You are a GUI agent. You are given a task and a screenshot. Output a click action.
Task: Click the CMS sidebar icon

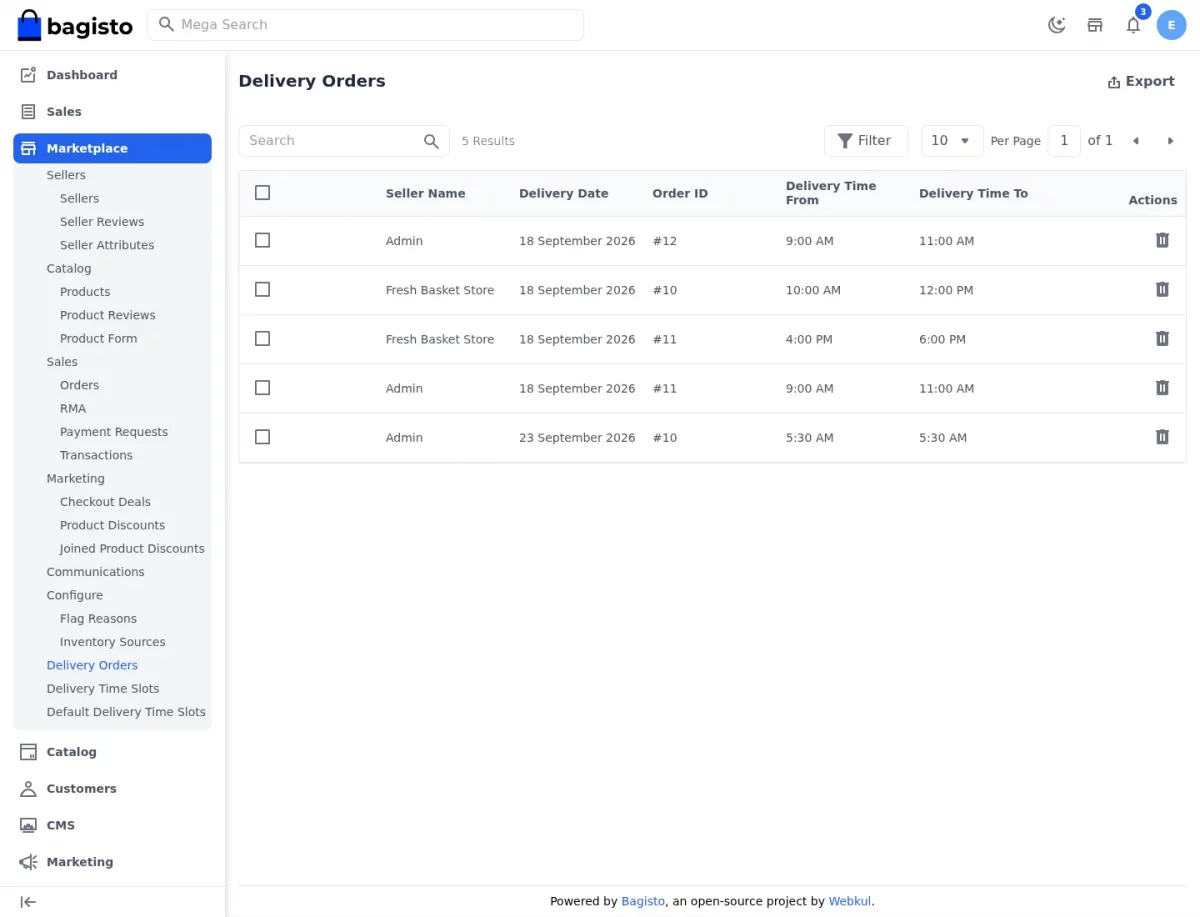[x=28, y=825]
